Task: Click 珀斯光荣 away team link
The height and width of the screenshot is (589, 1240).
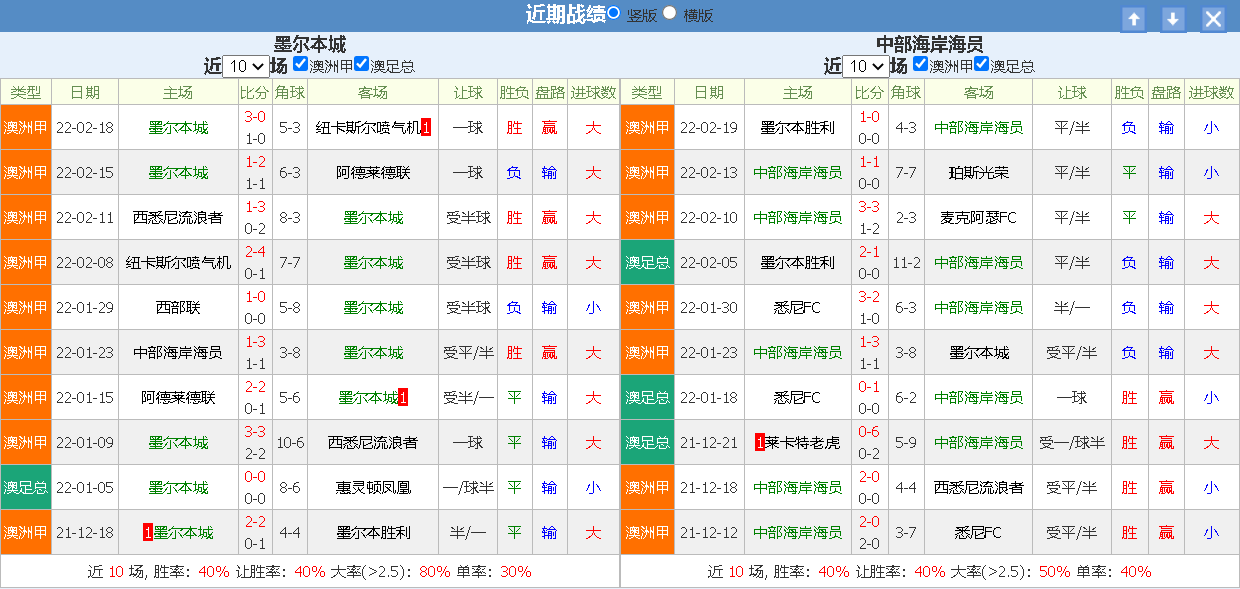Action: coord(978,173)
